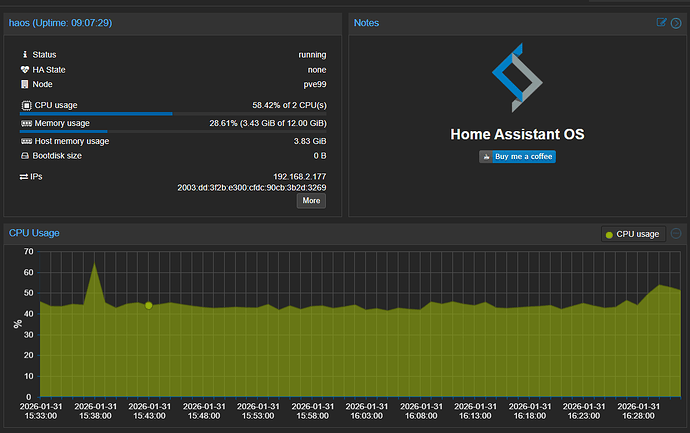Click the CPU usage progress bar

(x=173, y=114)
